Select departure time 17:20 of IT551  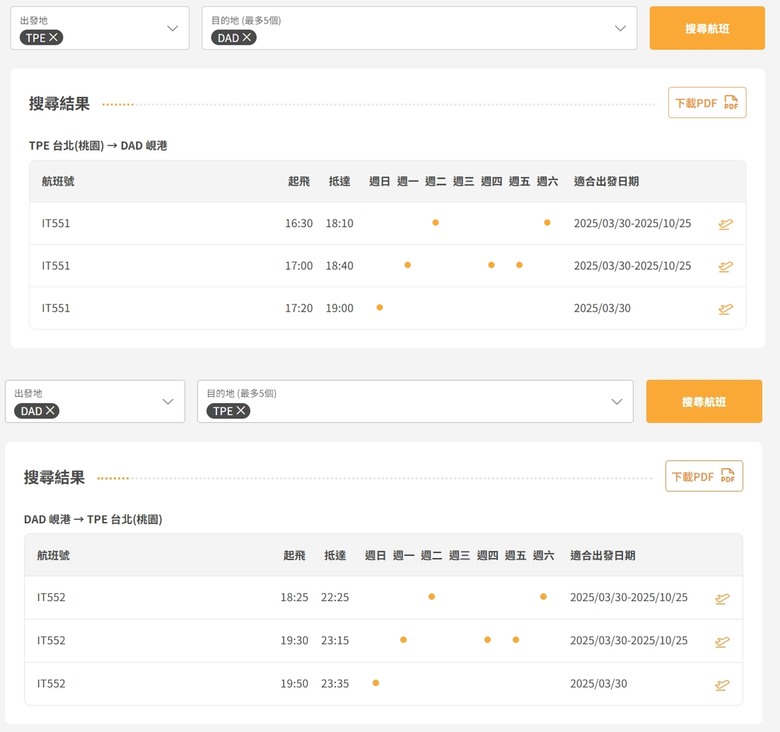coord(299,308)
